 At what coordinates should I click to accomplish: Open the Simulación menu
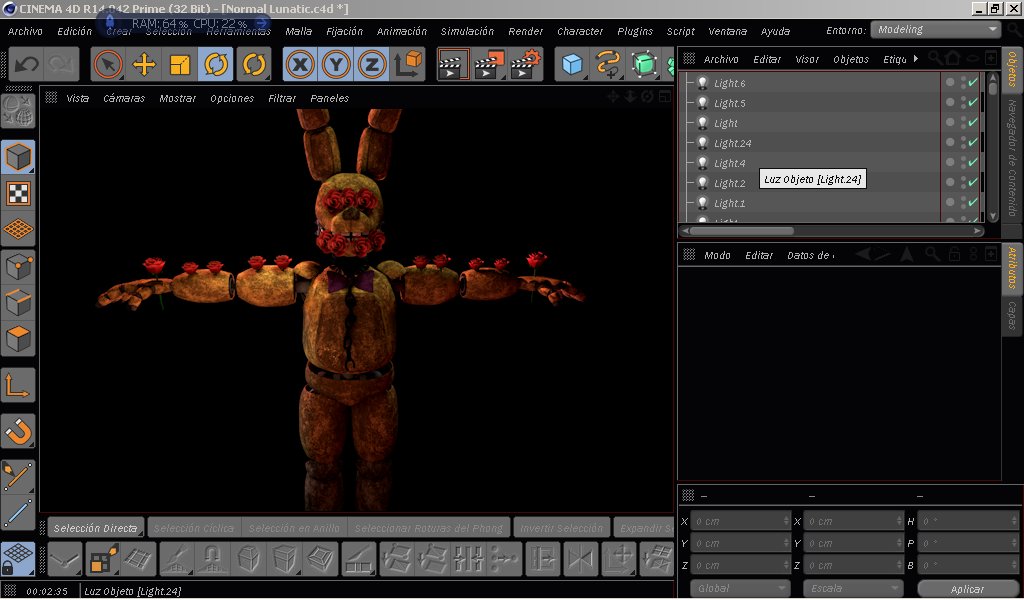[467, 31]
